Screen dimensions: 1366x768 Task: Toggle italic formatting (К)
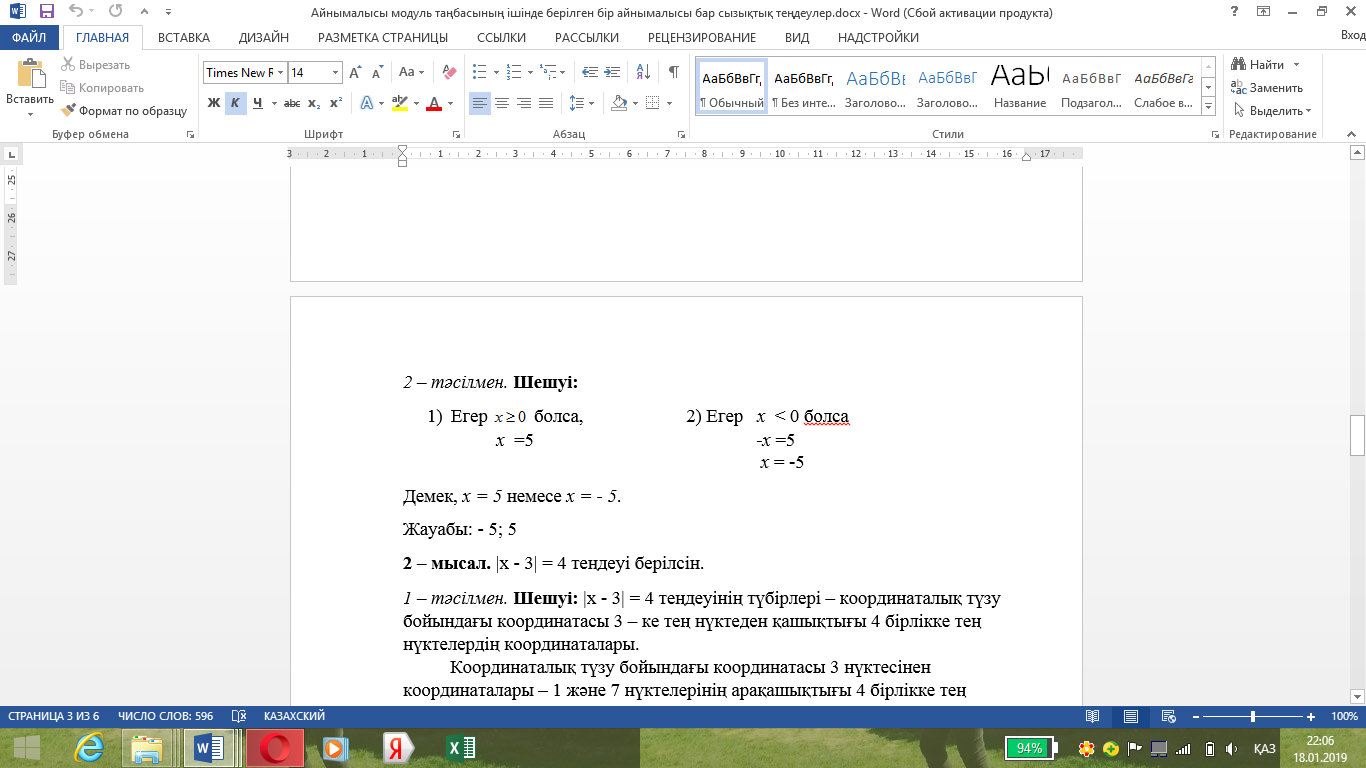[x=236, y=103]
